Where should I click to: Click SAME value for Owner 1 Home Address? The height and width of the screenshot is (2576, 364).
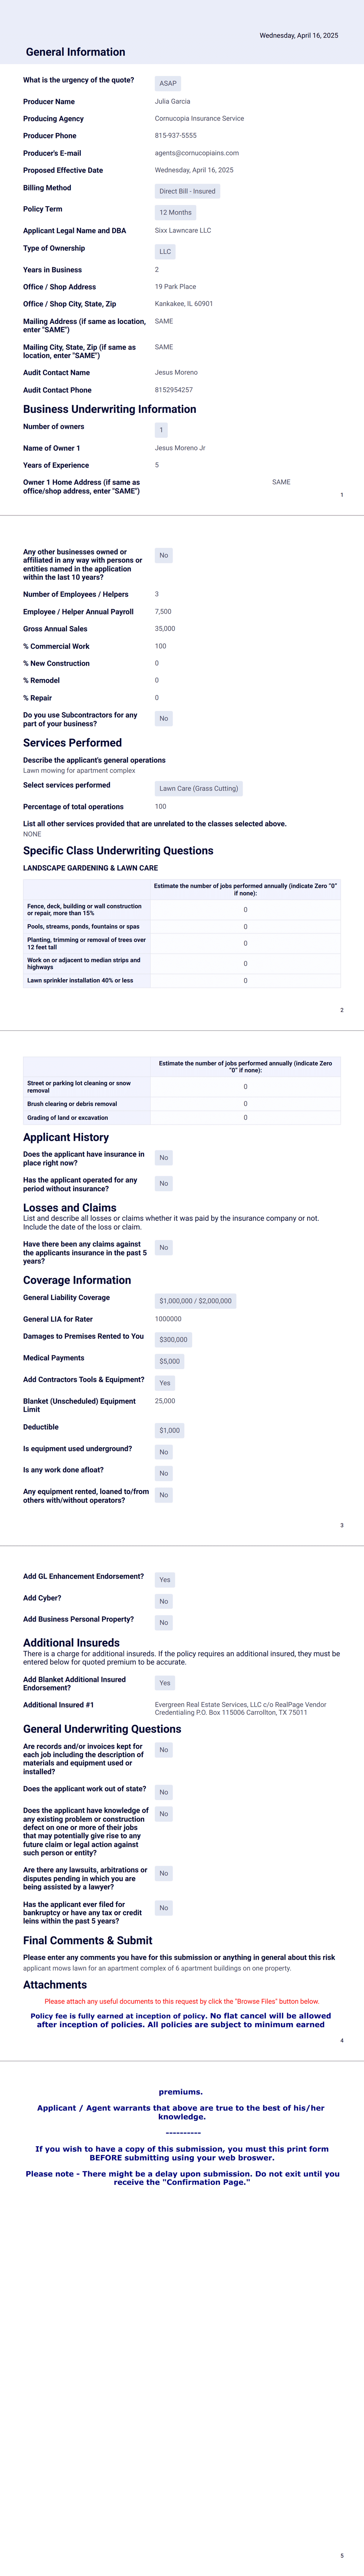point(281,482)
